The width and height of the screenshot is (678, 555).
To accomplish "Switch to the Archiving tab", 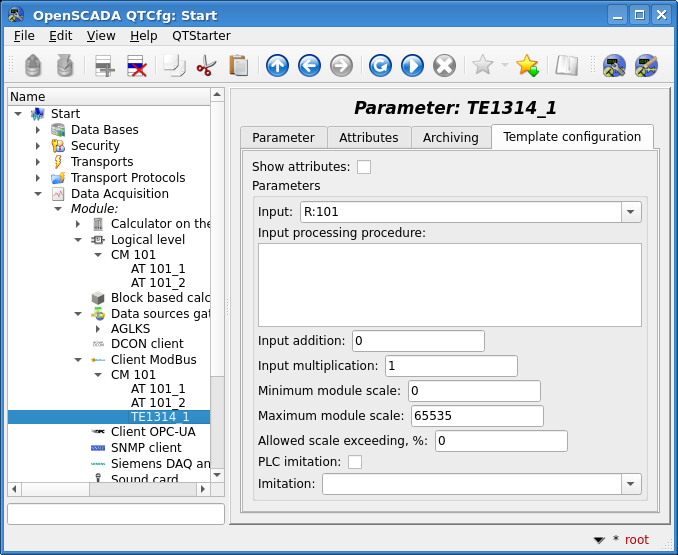I will [450, 138].
